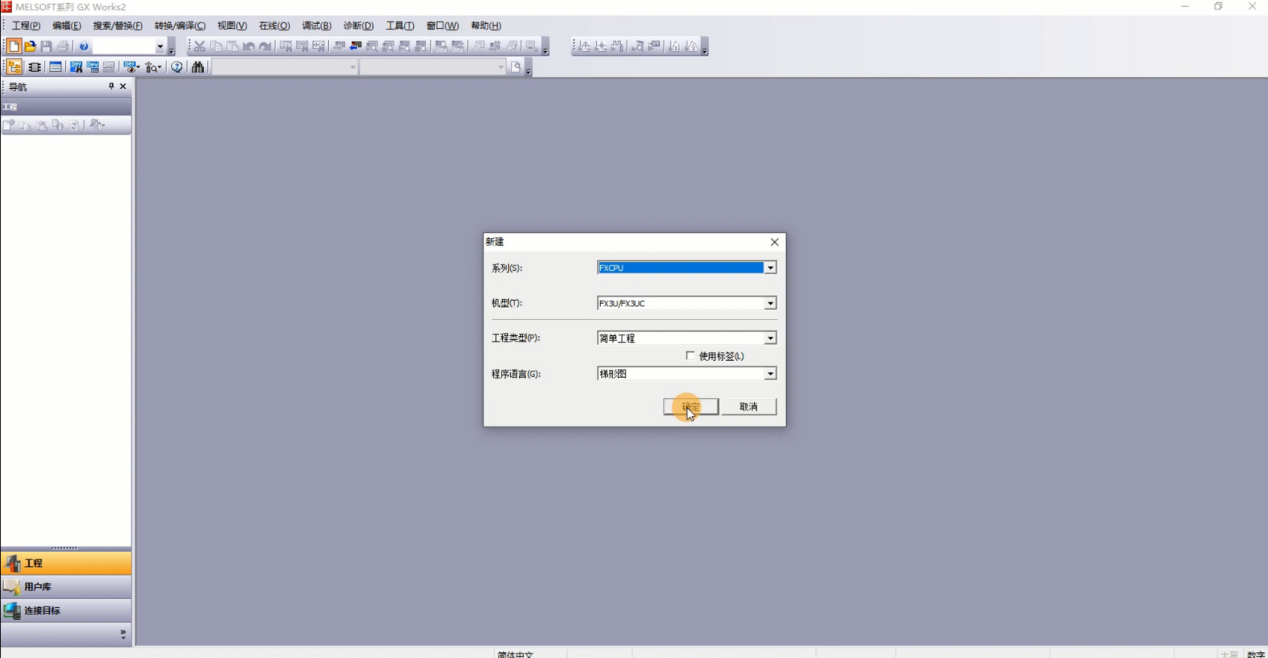Select the 连接目标 navigation tab
Image resolution: width=1268 pixels, height=658 pixels.
click(x=66, y=610)
